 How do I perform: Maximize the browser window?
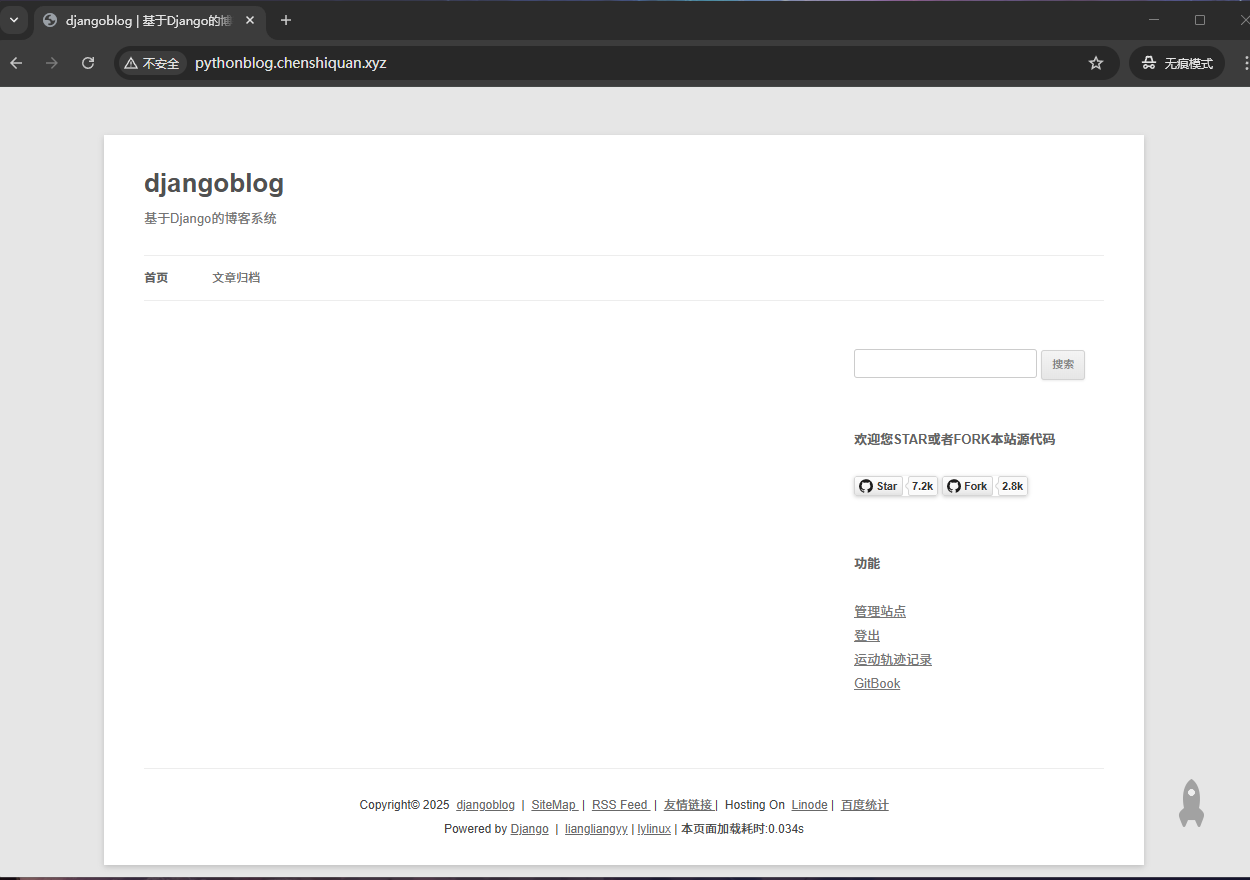(x=1200, y=20)
